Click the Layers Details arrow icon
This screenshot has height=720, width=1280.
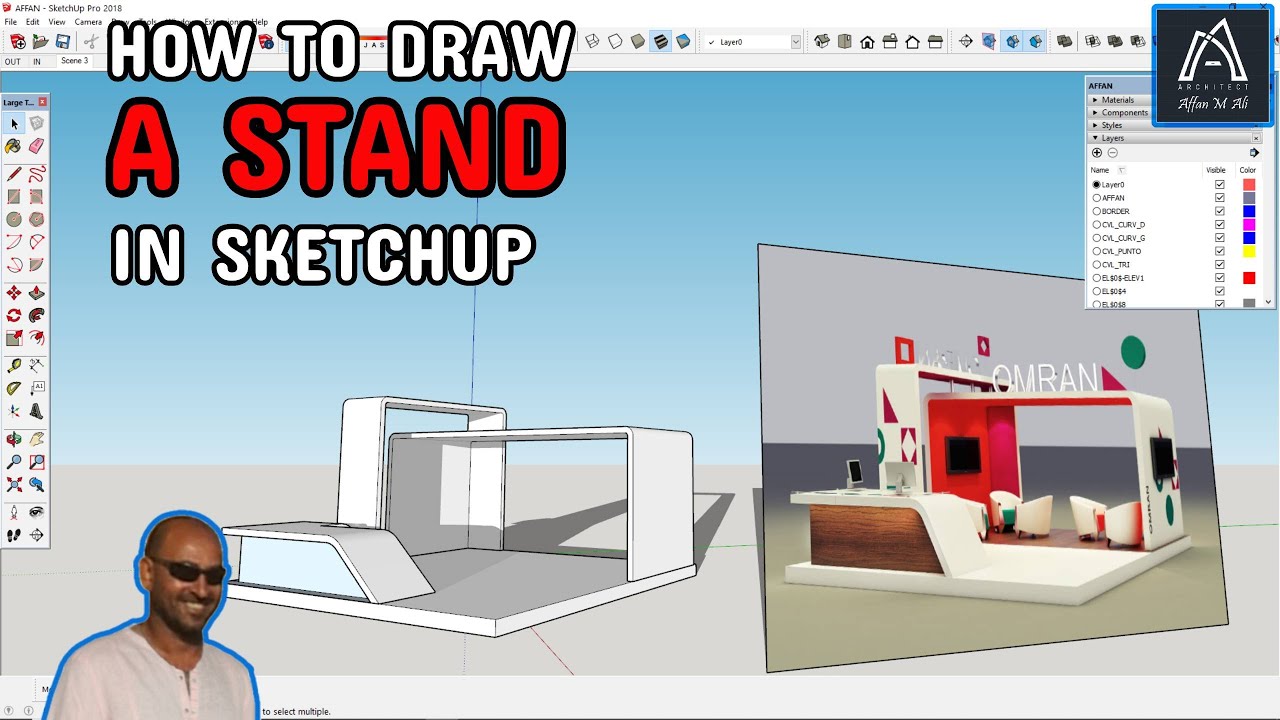click(x=1254, y=153)
